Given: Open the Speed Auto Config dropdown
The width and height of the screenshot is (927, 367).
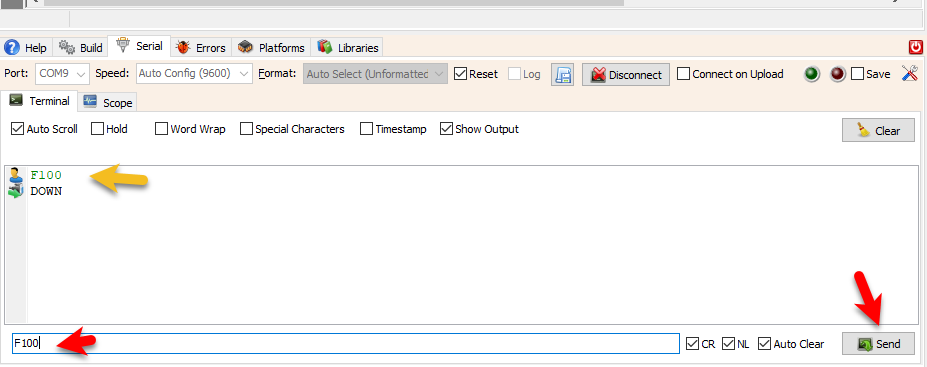Looking at the screenshot, I should pyautogui.click(x=194, y=74).
